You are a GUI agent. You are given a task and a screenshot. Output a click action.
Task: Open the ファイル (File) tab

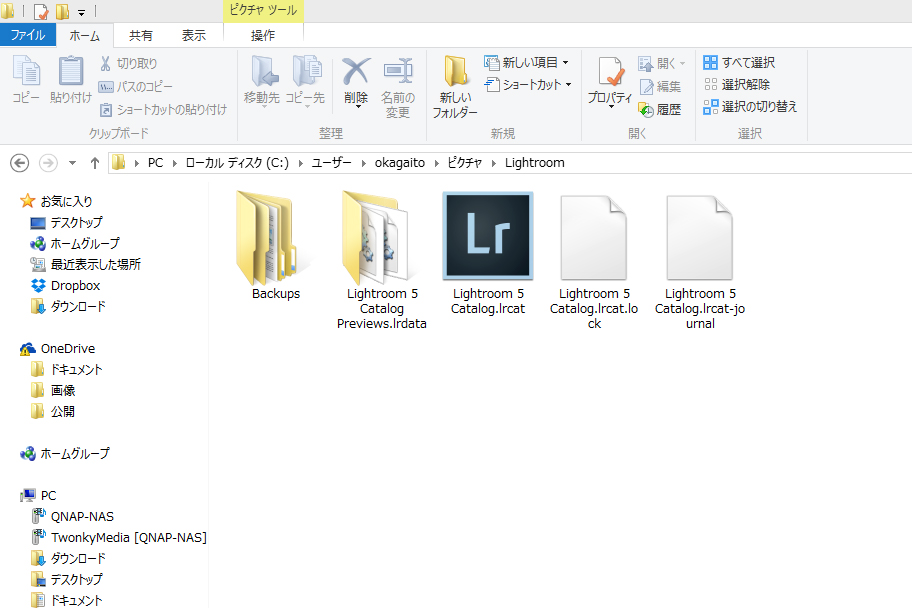(28, 35)
